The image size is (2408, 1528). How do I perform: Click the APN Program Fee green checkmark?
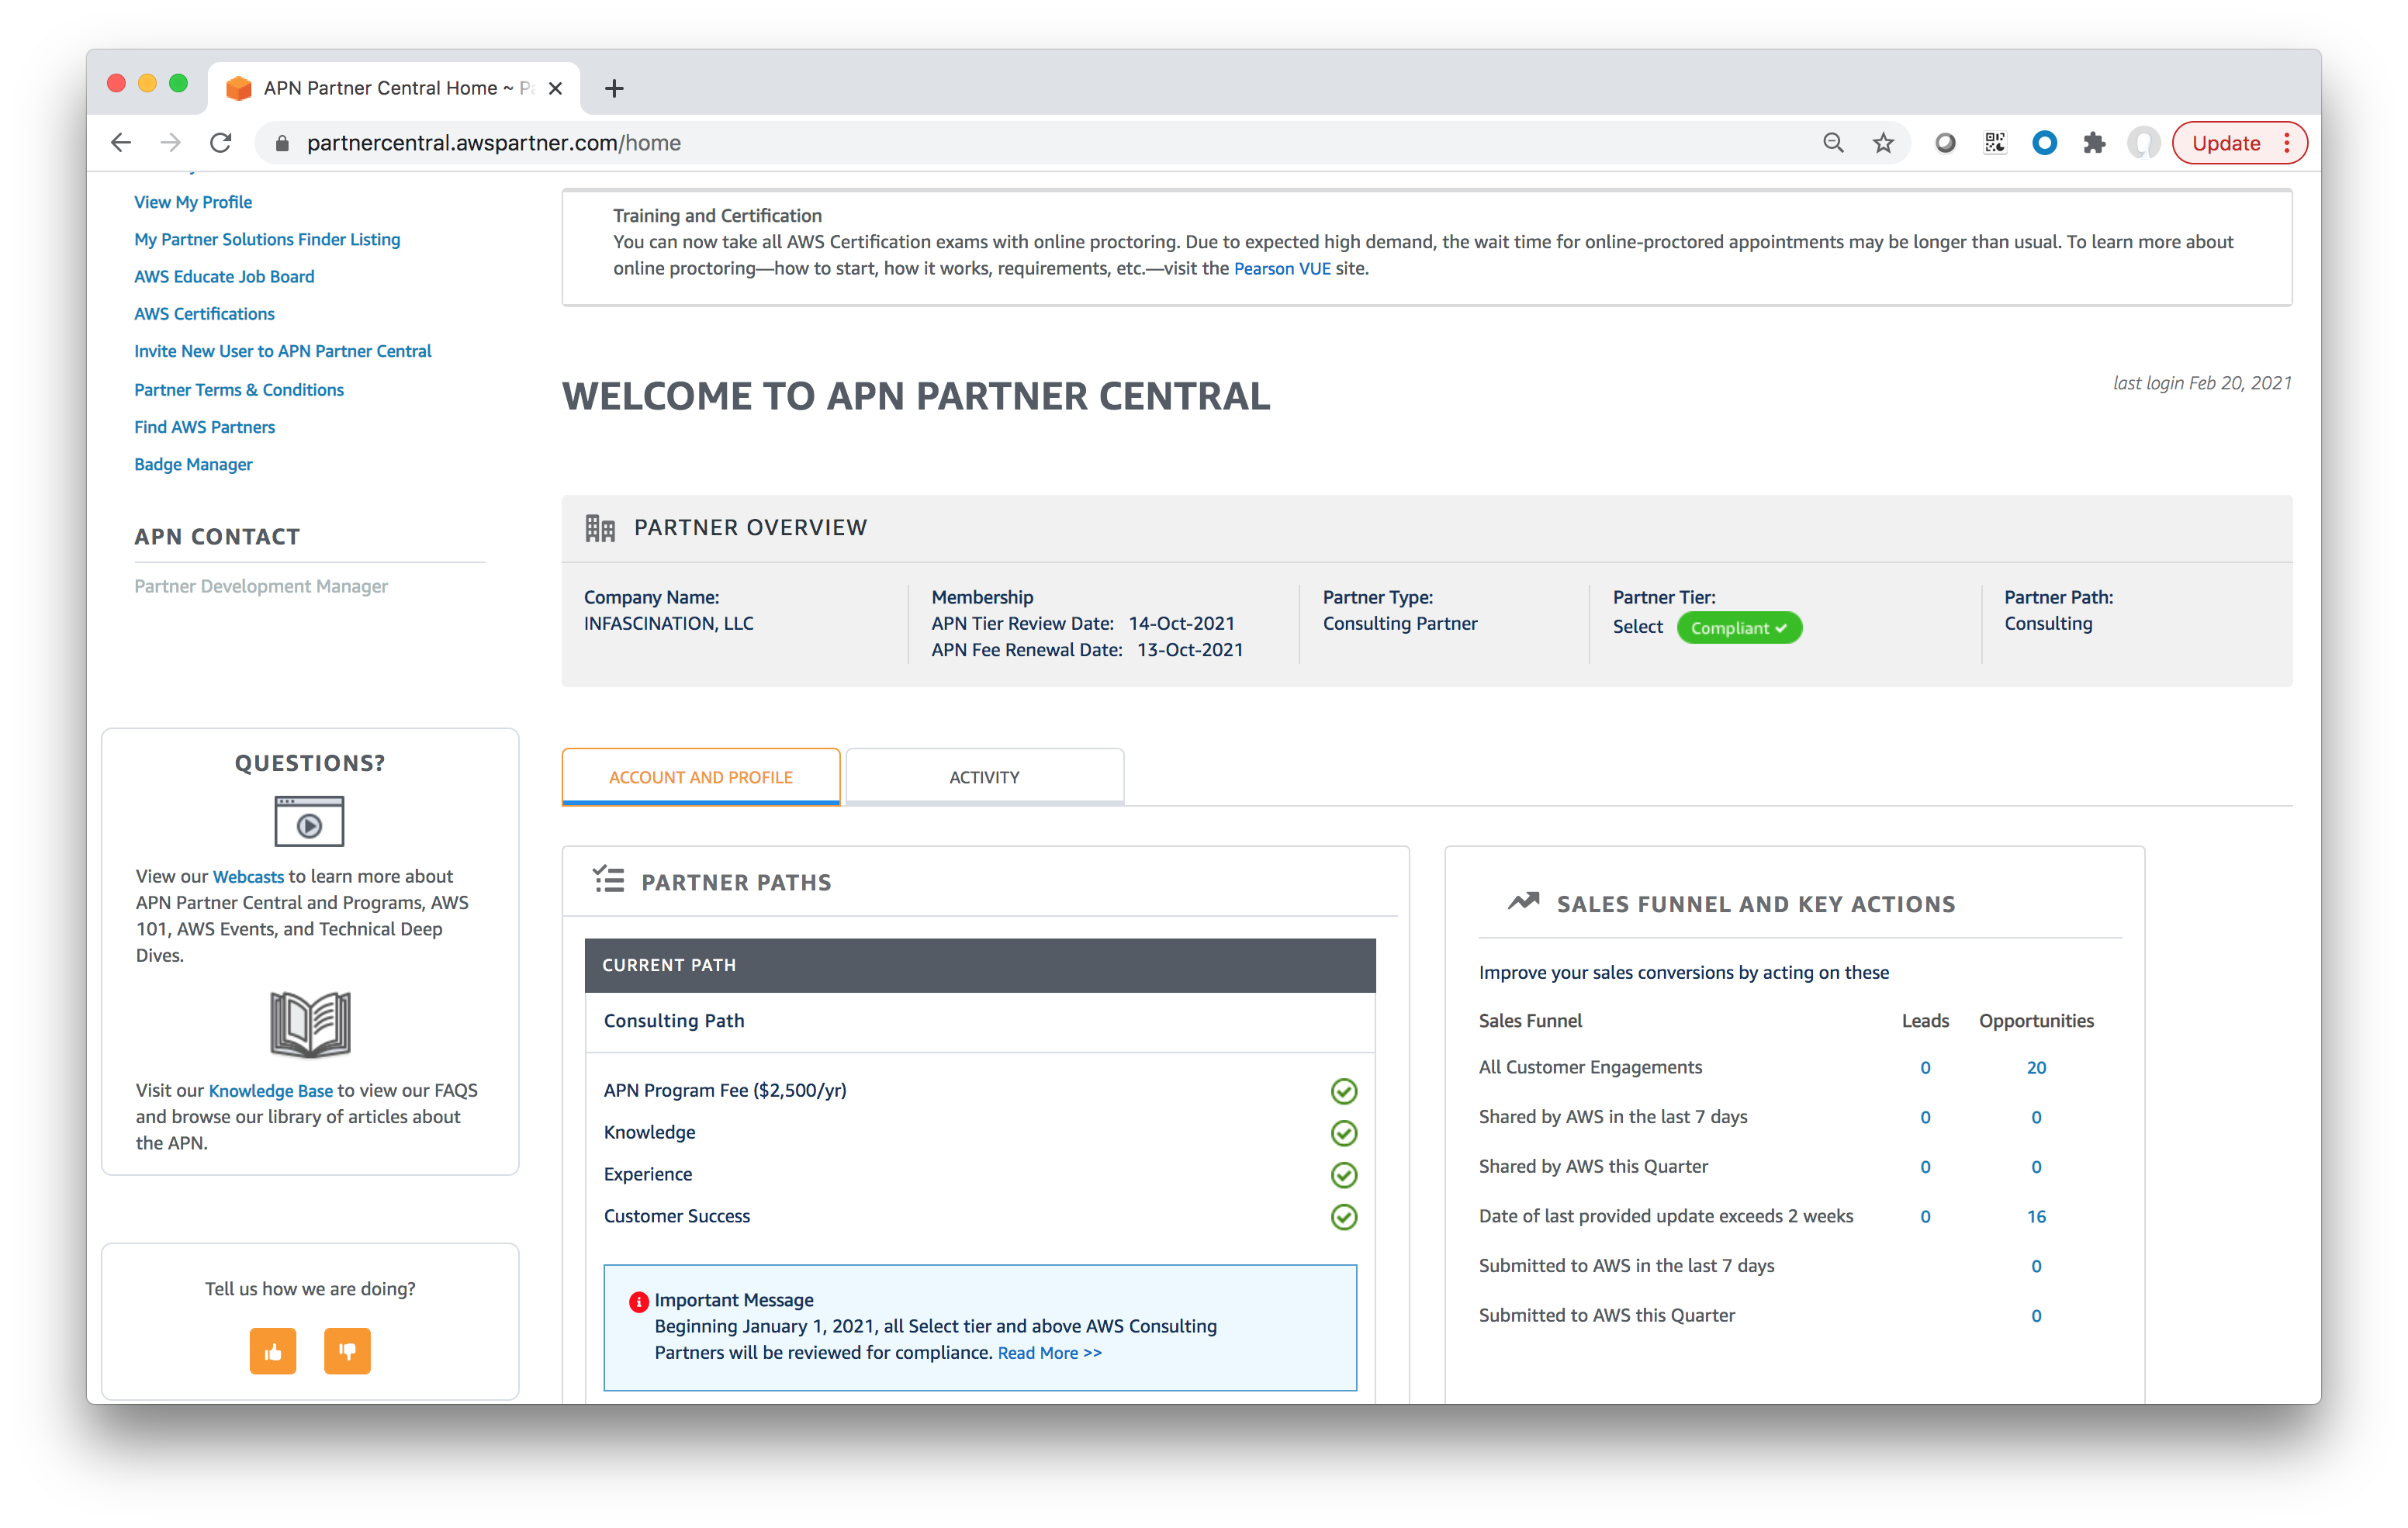(x=1344, y=1091)
